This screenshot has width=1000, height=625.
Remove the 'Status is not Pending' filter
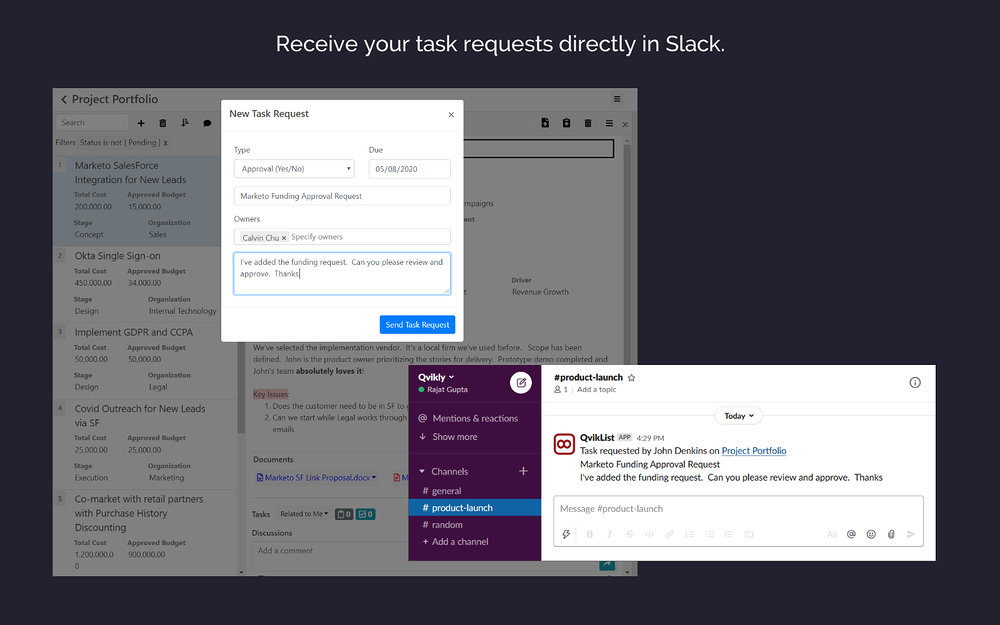(x=165, y=143)
